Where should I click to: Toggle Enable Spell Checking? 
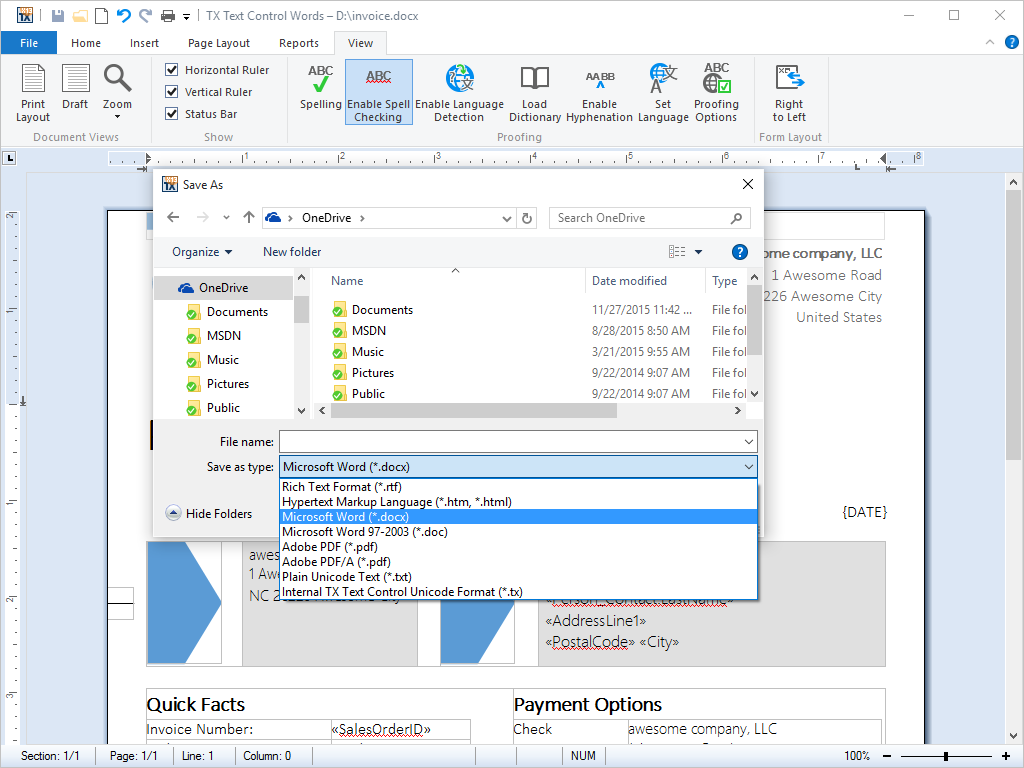point(379,92)
